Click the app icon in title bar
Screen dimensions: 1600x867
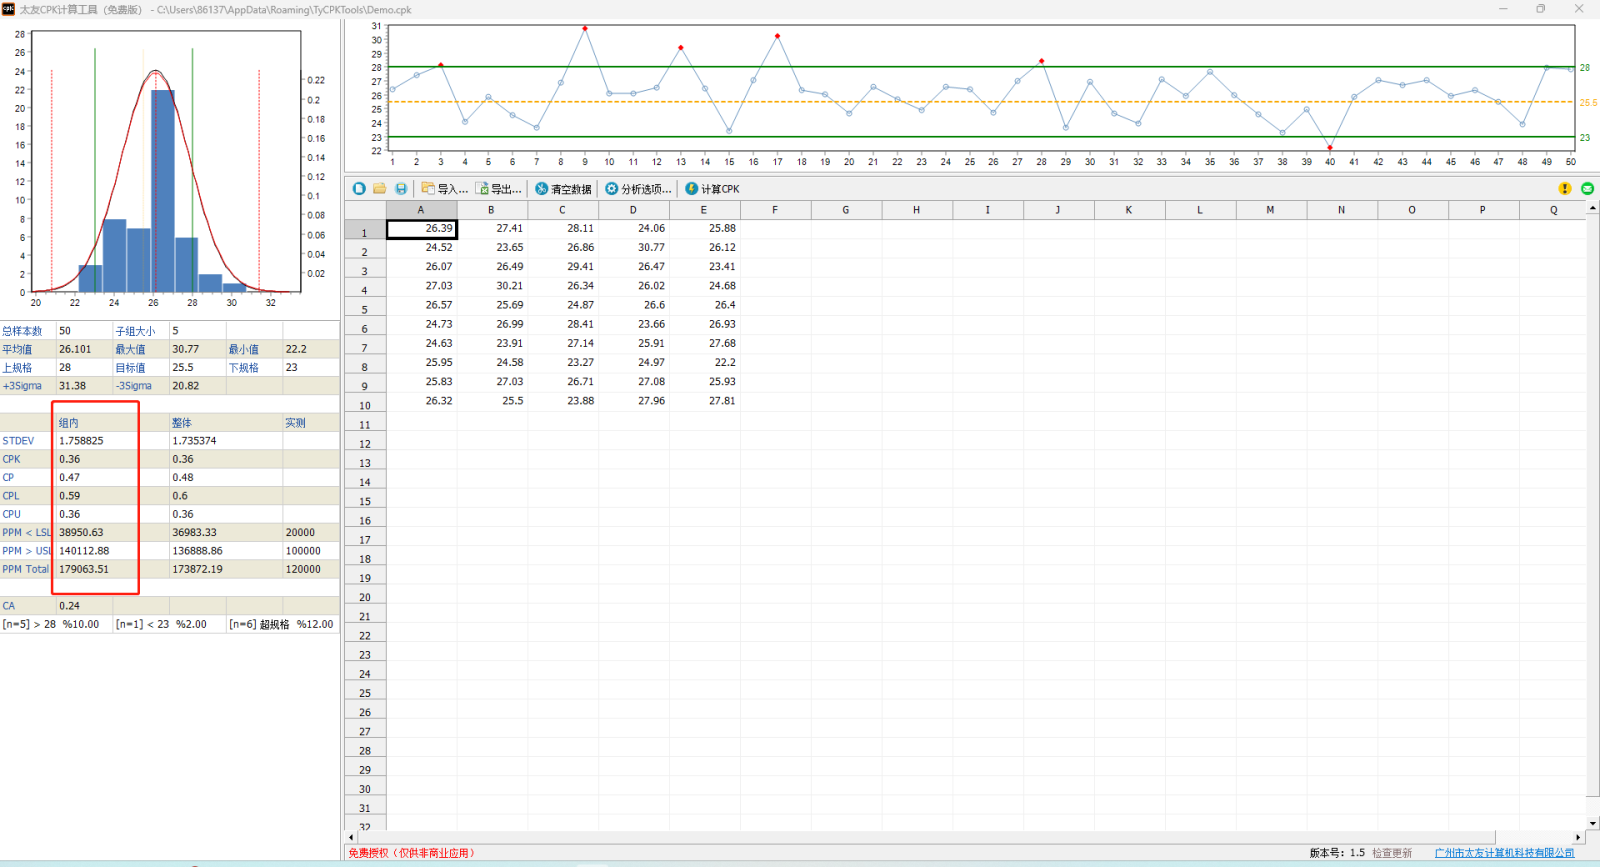[9, 9]
